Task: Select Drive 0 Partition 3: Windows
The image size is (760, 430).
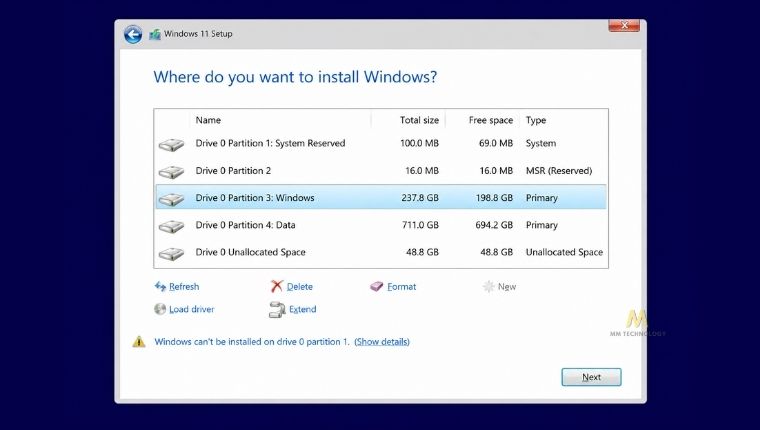Action: 381,198
